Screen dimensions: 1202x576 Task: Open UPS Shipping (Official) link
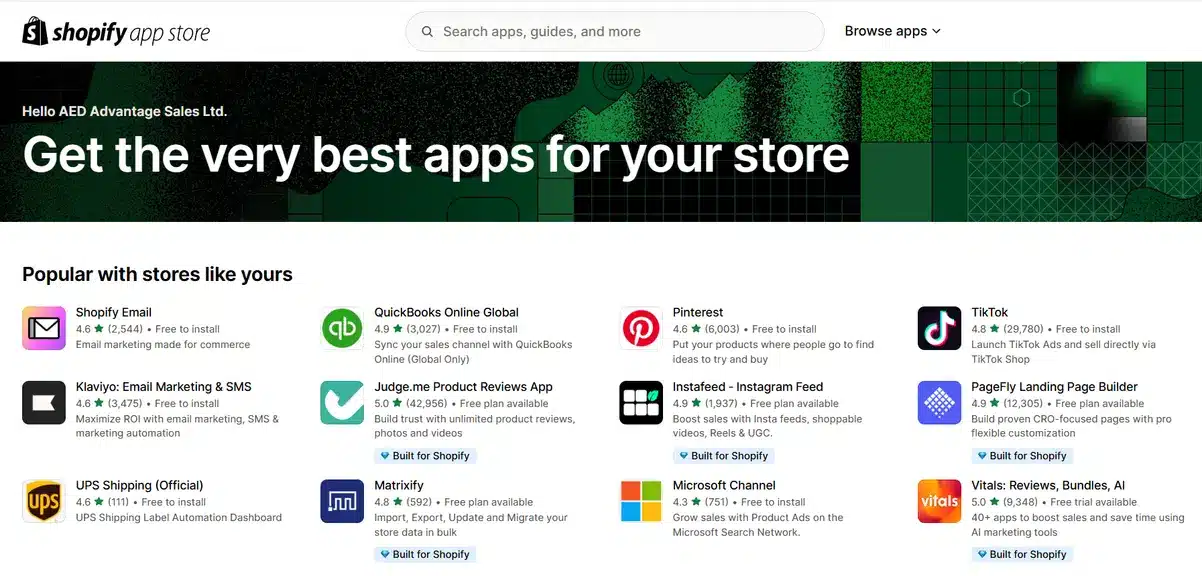(140, 485)
